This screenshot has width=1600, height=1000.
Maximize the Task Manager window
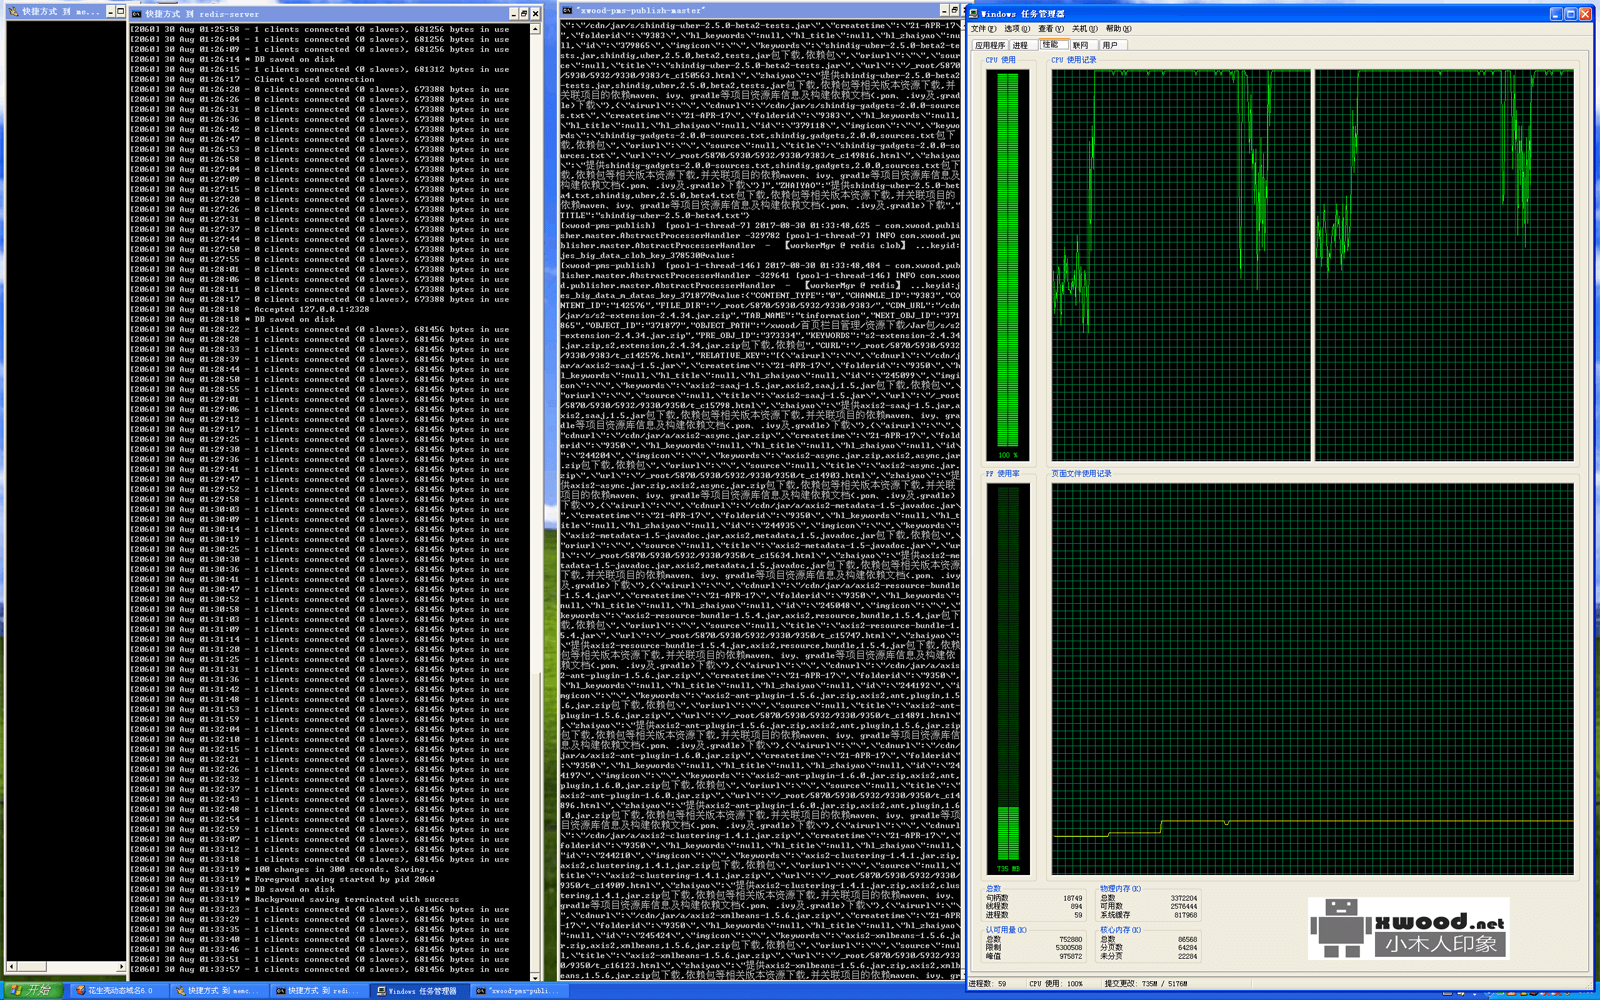[1570, 14]
